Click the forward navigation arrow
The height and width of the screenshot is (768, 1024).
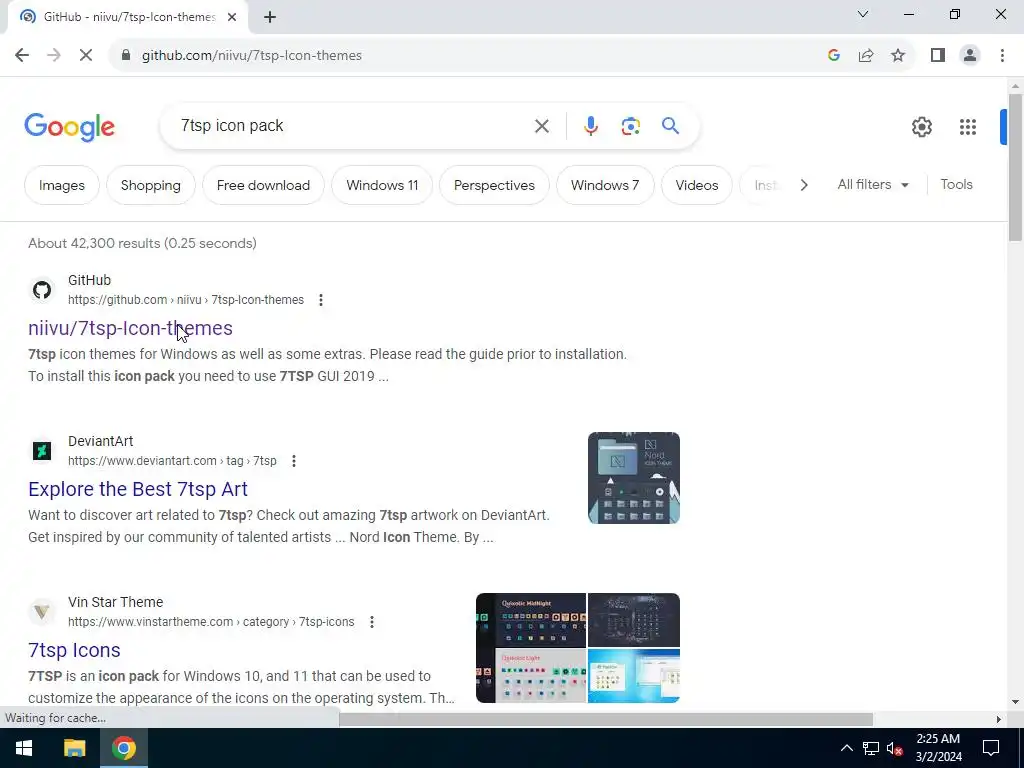[54, 56]
